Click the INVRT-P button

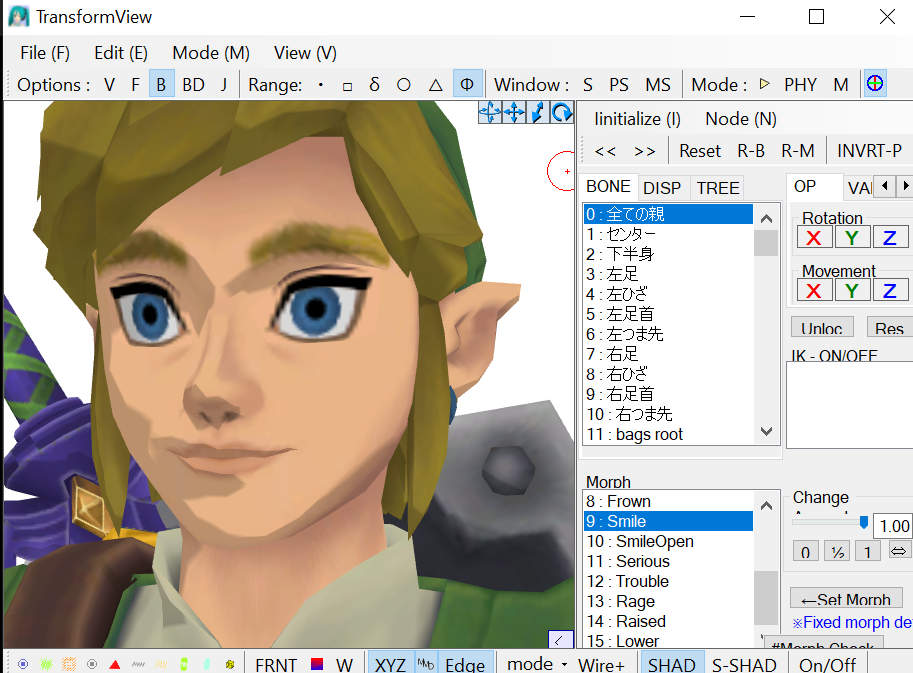pyautogui.click(x=869, y=151)
